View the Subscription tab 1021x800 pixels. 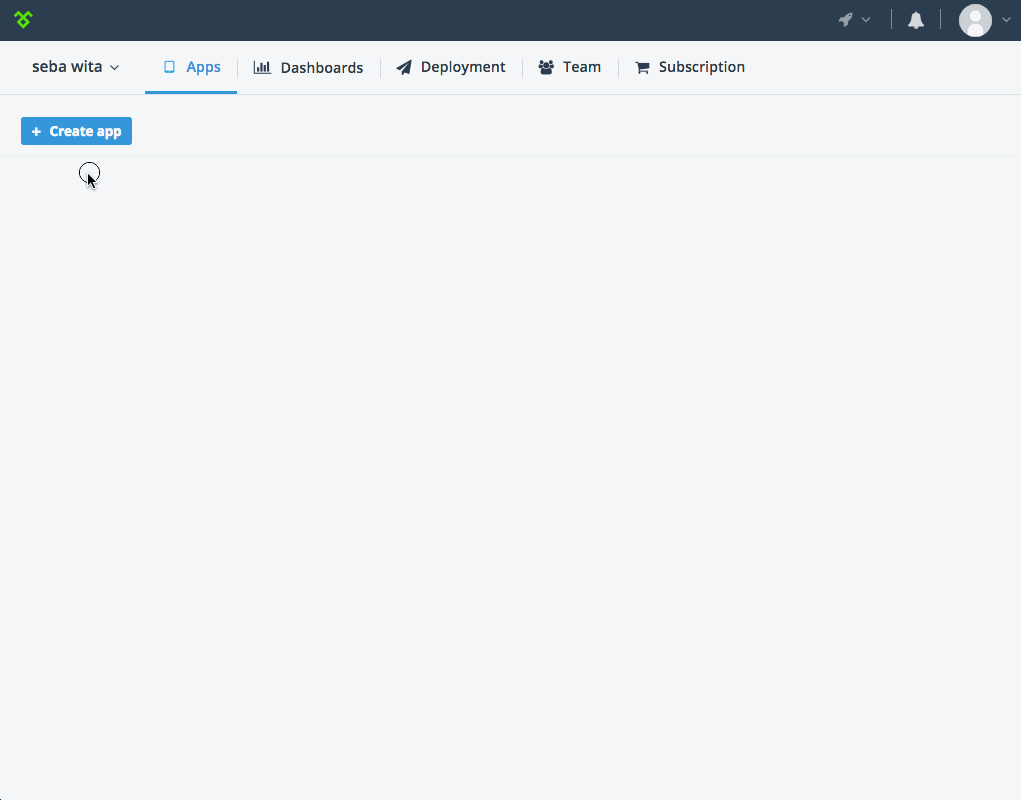[701, 67]
